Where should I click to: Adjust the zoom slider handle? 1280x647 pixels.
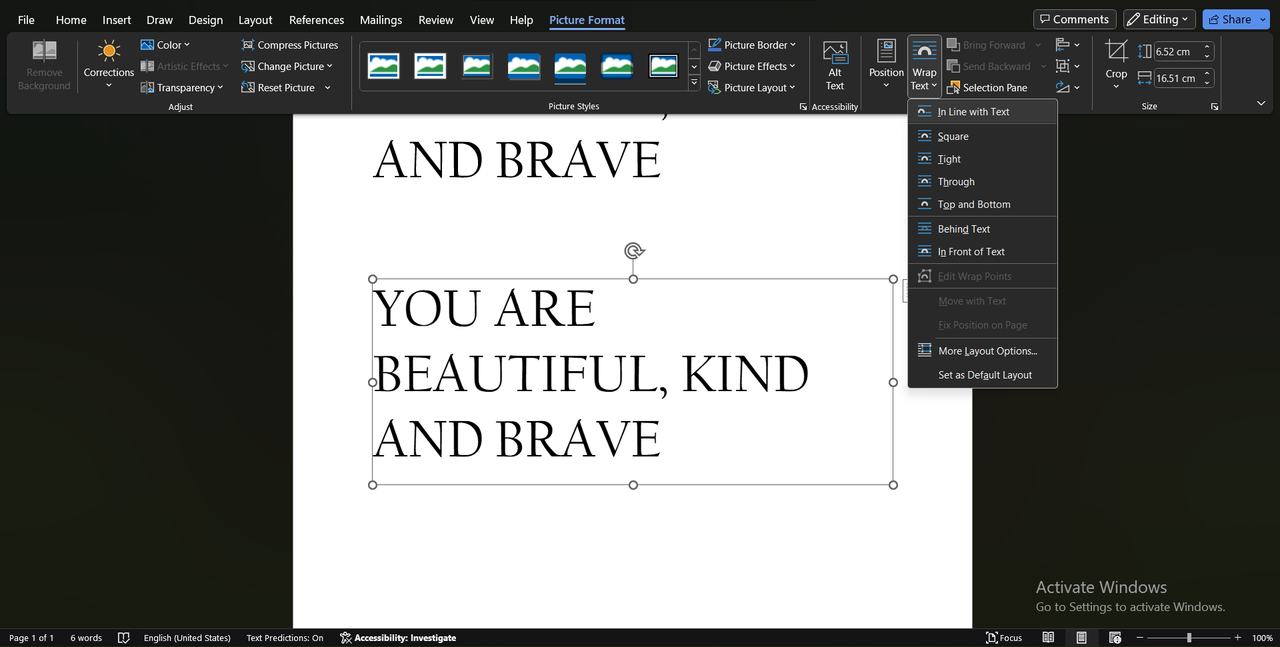[x=1189, y=638]
